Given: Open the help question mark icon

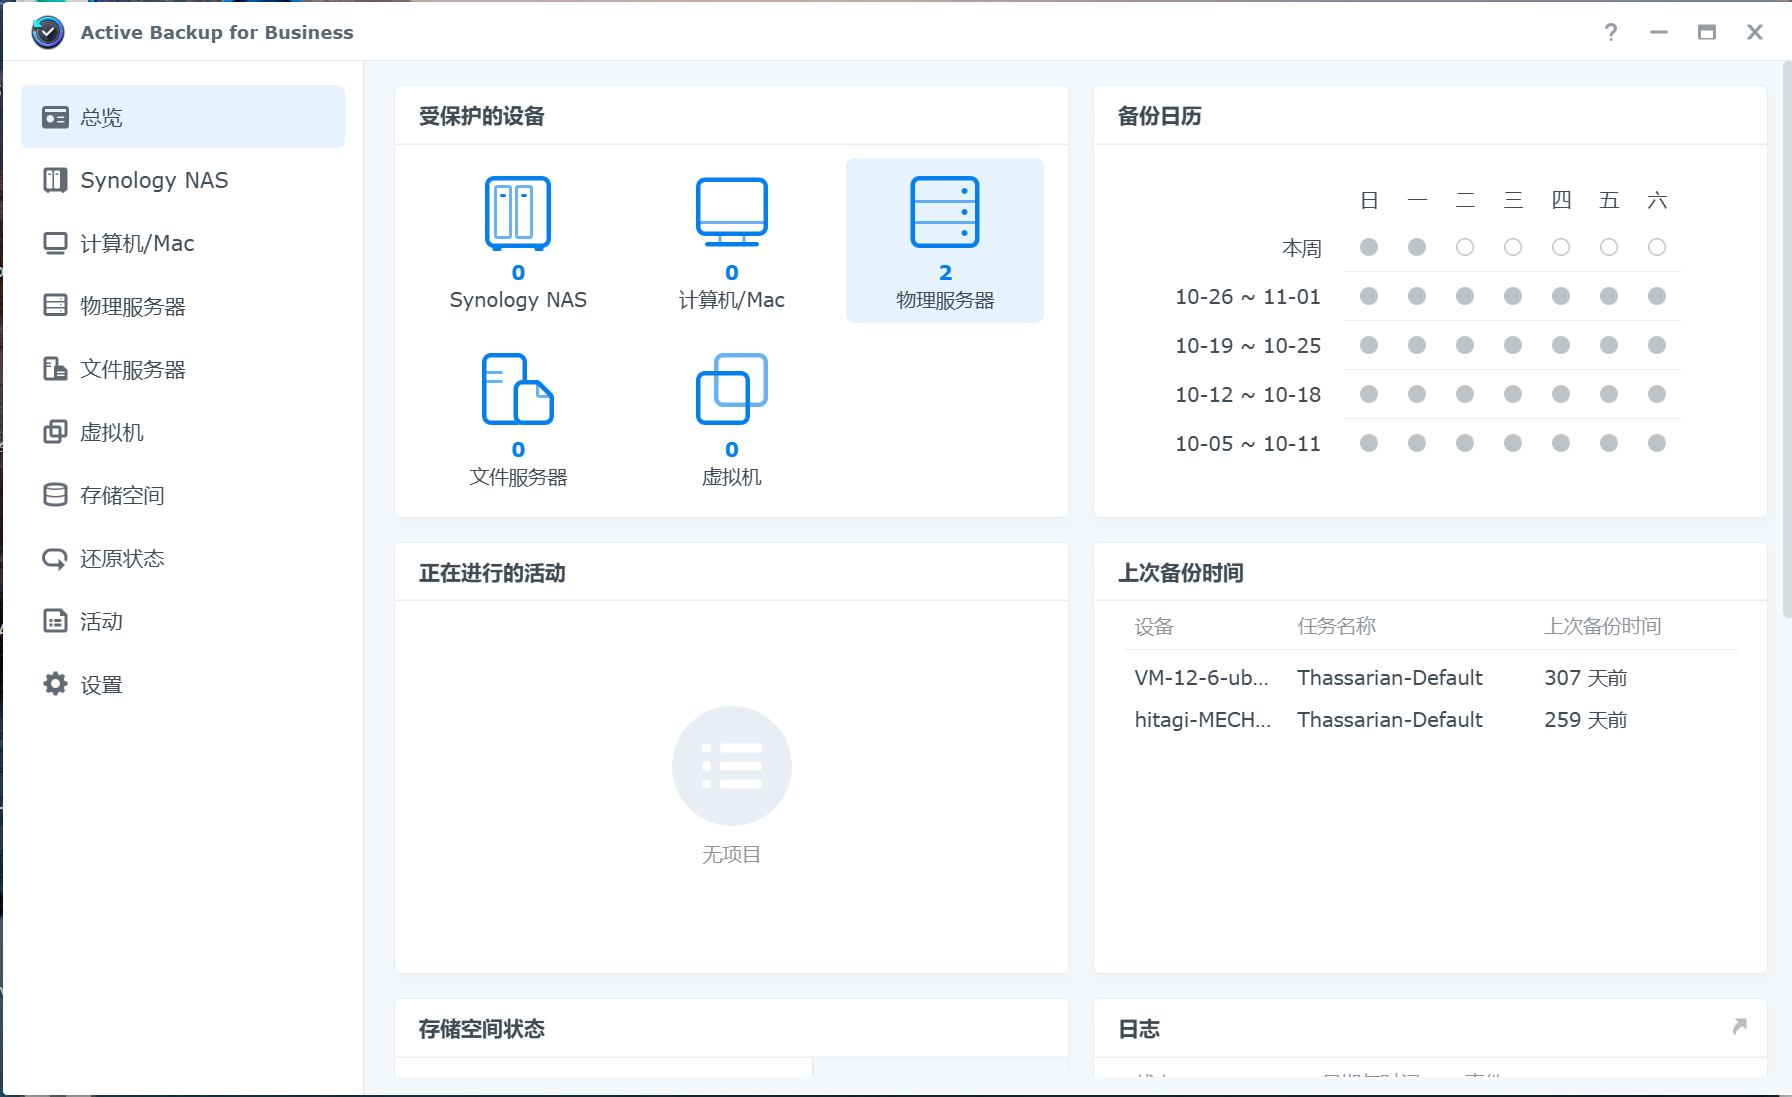Looking at the screenshot, I should pos(1610,33).
